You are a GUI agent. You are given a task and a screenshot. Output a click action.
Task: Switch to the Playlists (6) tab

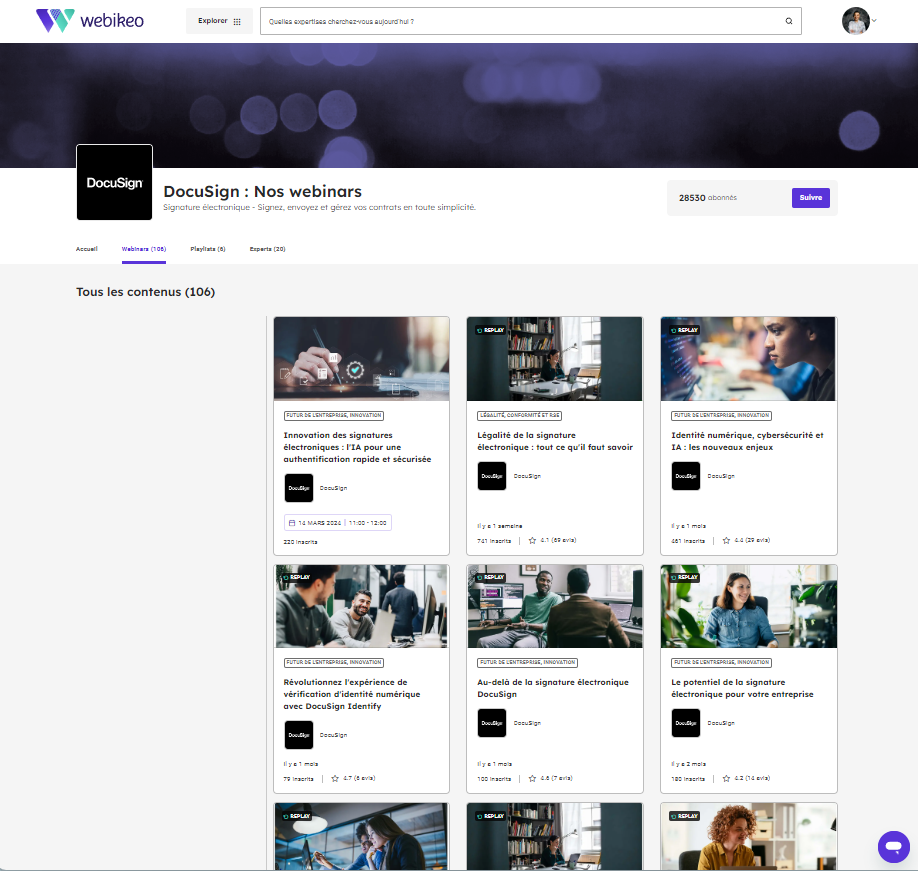207,249
